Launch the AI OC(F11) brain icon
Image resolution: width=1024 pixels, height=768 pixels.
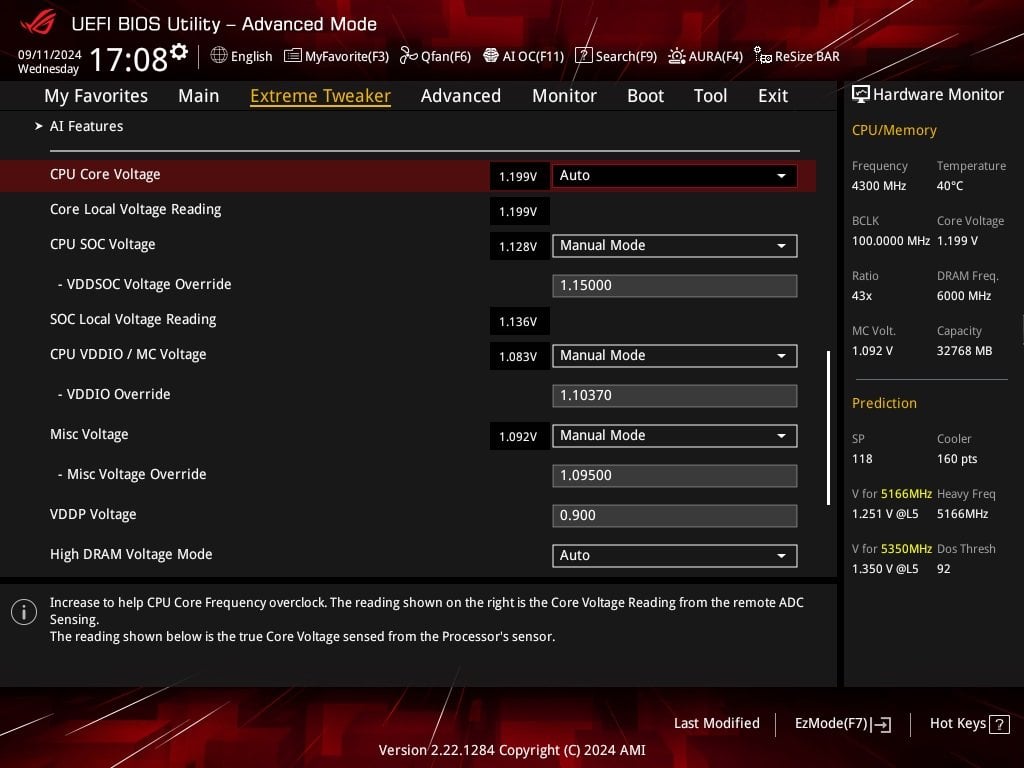pyautogui.click(x=491, y=56)
